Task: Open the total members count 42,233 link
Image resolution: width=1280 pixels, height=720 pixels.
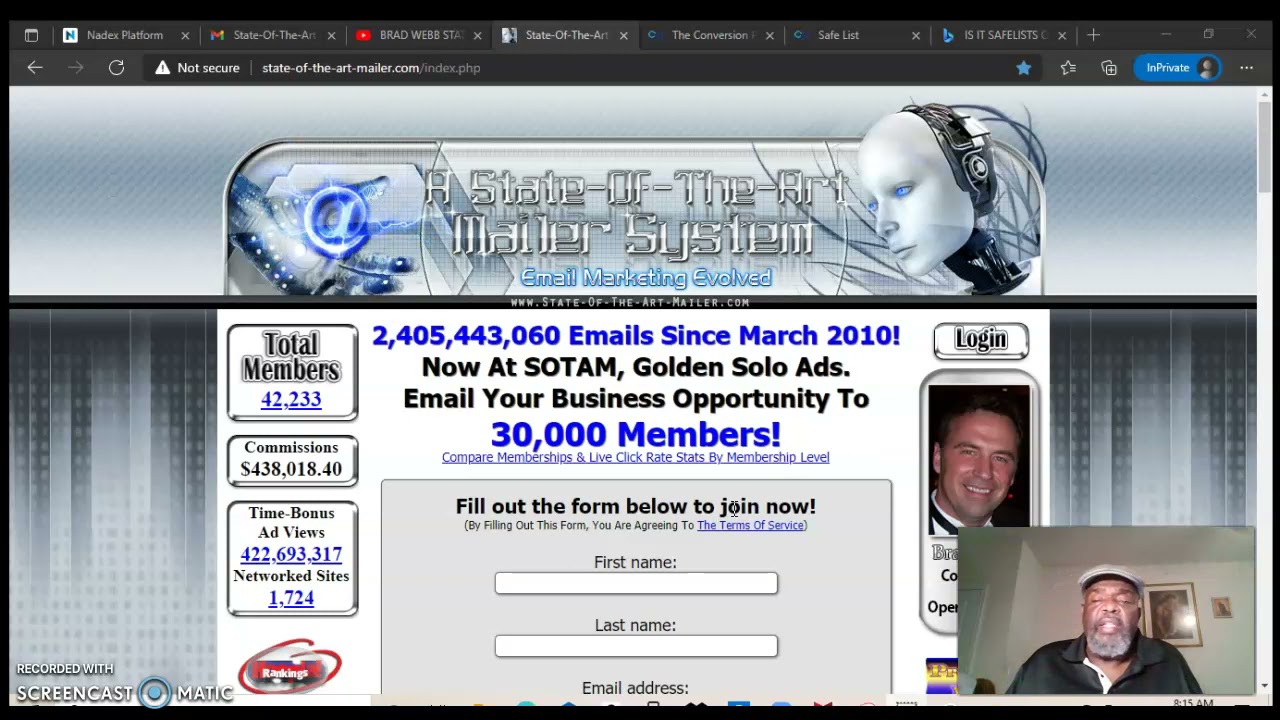Action: (x=291, y=399)
